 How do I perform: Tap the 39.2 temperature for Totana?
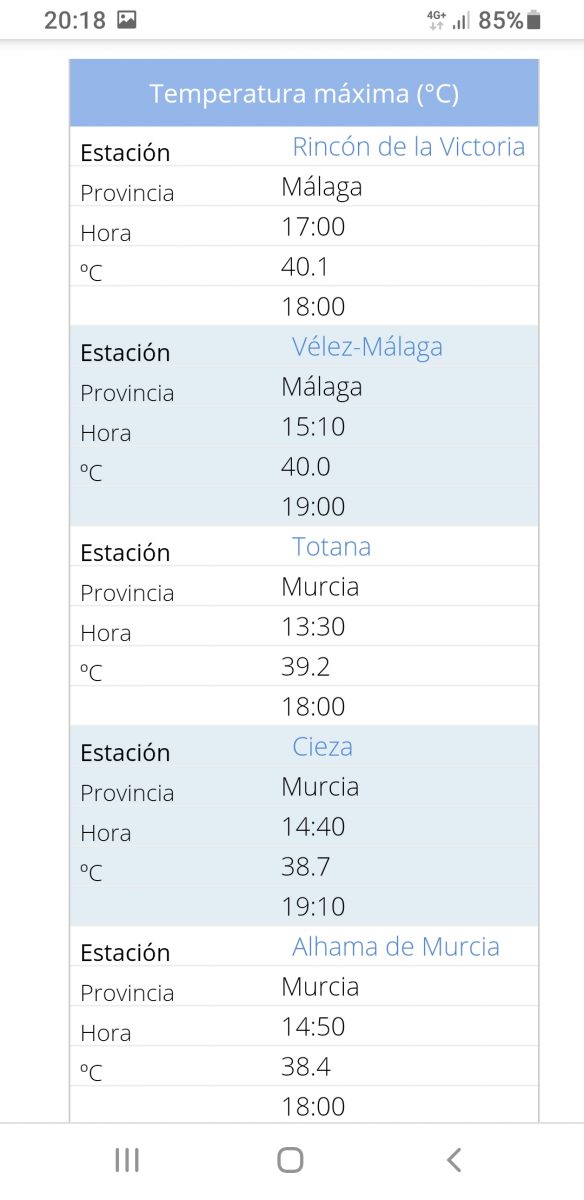305,667
